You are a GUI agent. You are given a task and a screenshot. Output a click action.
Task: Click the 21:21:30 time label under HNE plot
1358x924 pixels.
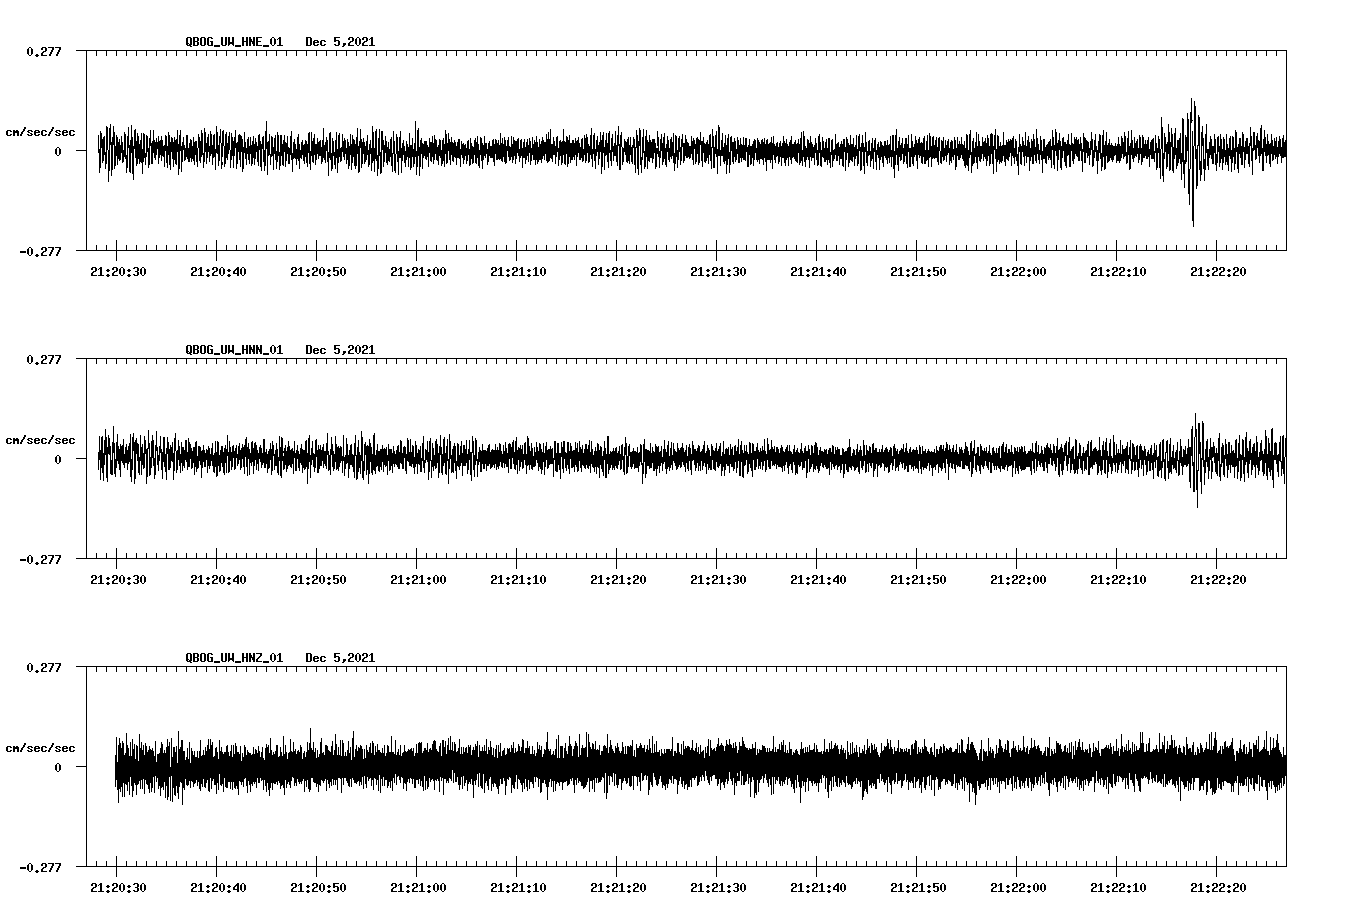click(x=718, y=272)
